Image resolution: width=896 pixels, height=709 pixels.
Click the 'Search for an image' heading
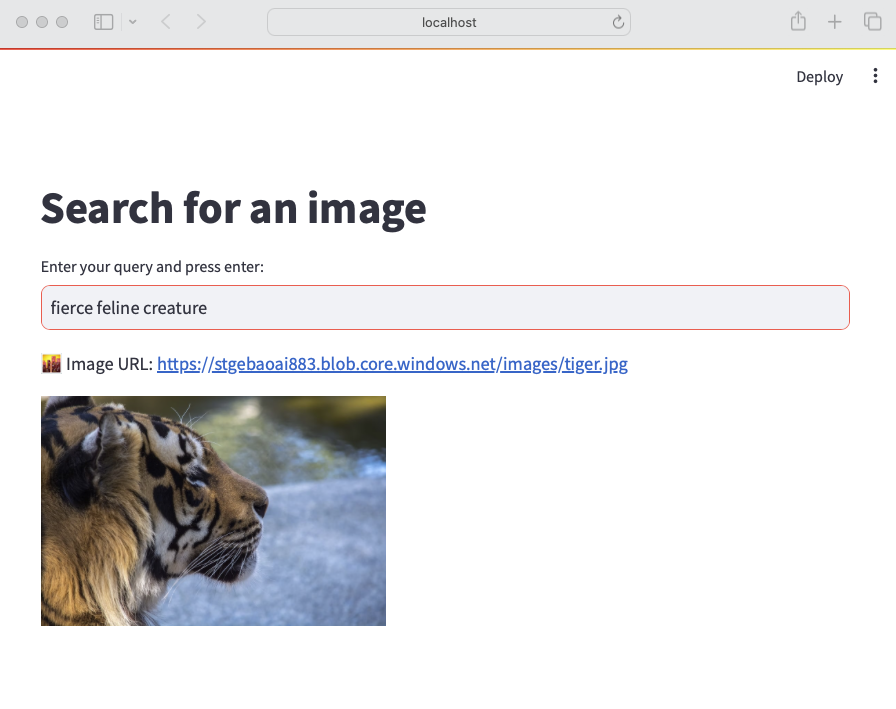[x=233, y=208]
